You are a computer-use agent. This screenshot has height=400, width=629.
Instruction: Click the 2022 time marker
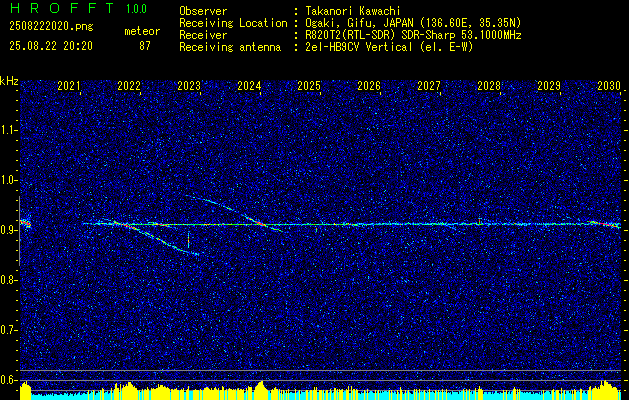(129, 86)
